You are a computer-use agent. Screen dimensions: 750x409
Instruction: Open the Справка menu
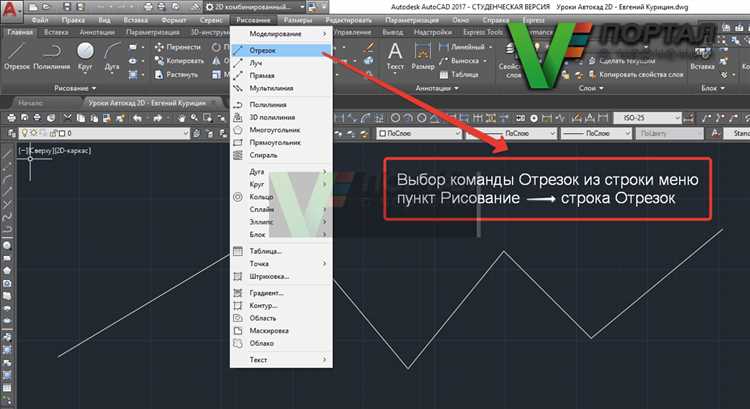[496, 20]
